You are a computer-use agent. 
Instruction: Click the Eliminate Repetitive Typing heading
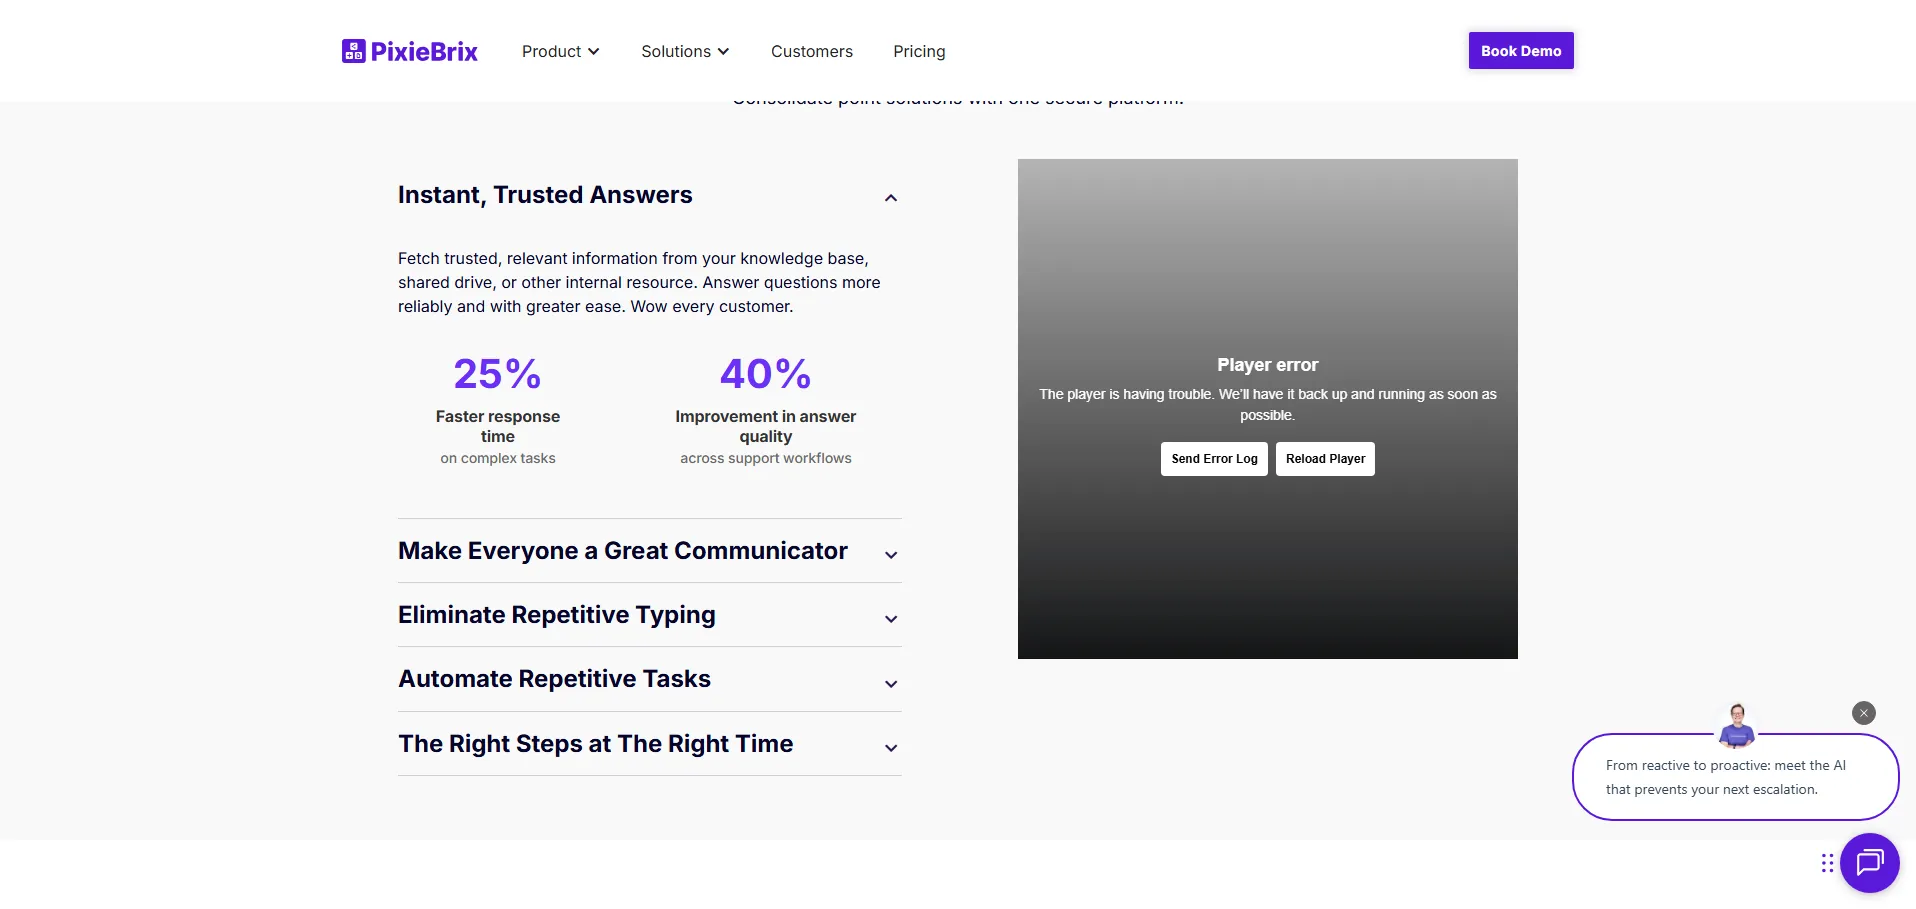coord(556,615)
